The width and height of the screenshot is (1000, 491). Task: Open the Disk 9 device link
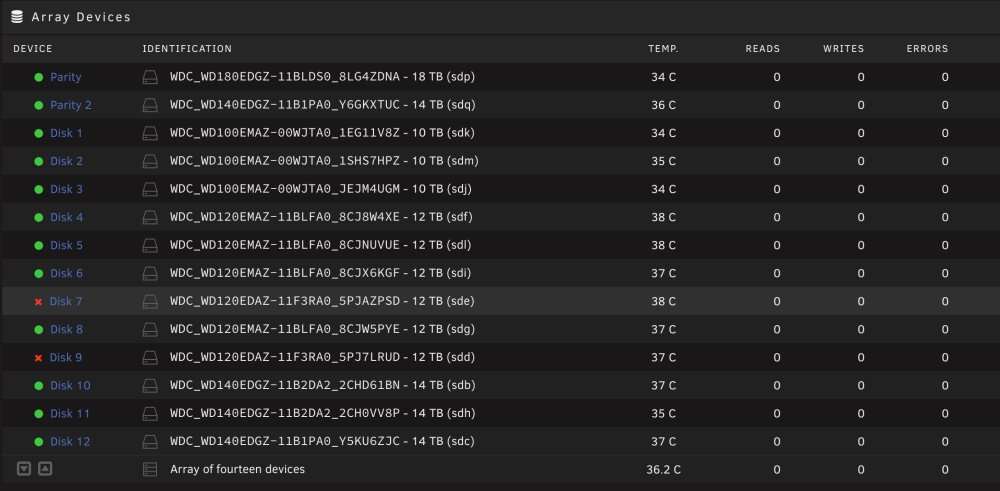point(66,358)
